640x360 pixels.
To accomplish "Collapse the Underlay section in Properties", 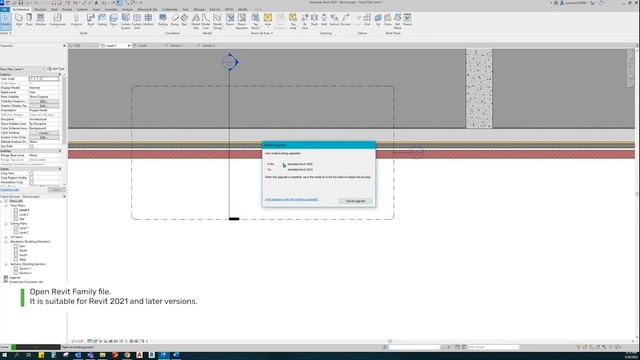I will tap(60, 151).
